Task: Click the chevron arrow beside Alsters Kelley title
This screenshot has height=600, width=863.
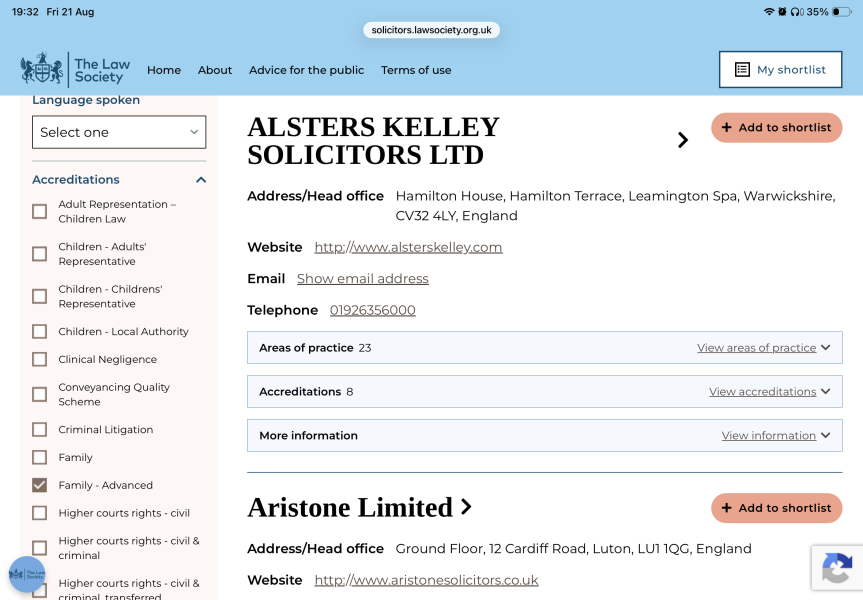Action: (x=683, y=140)
